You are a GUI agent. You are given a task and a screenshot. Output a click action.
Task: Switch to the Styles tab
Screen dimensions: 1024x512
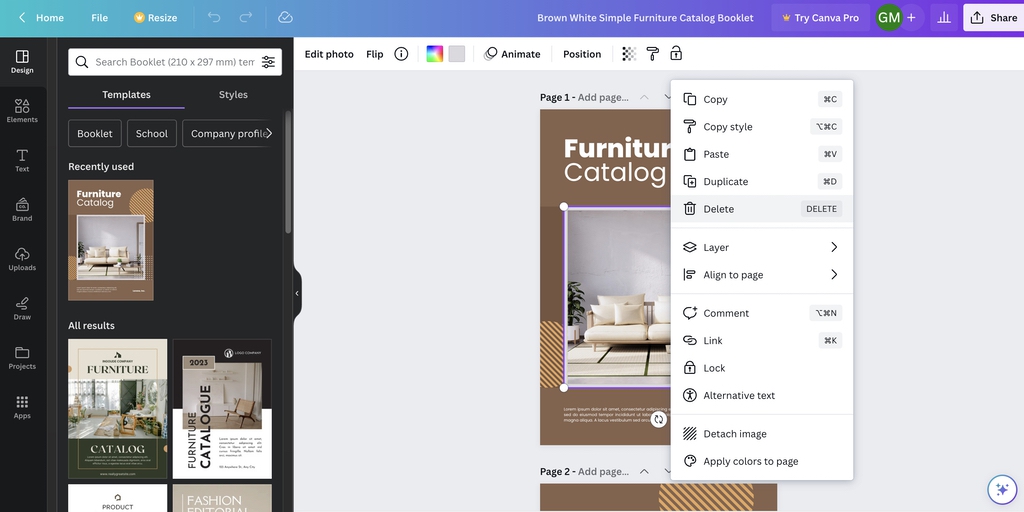pos(233,95)
